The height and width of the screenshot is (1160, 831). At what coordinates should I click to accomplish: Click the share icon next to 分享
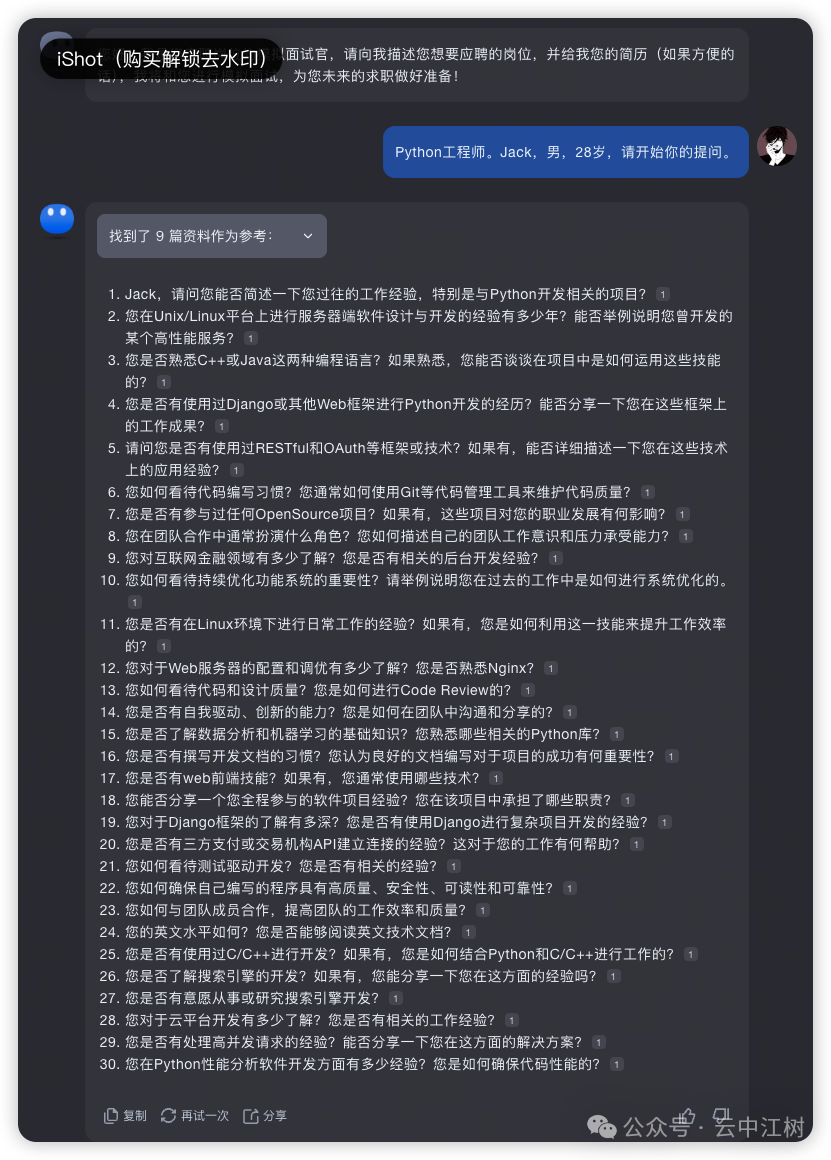[251, 1116]
